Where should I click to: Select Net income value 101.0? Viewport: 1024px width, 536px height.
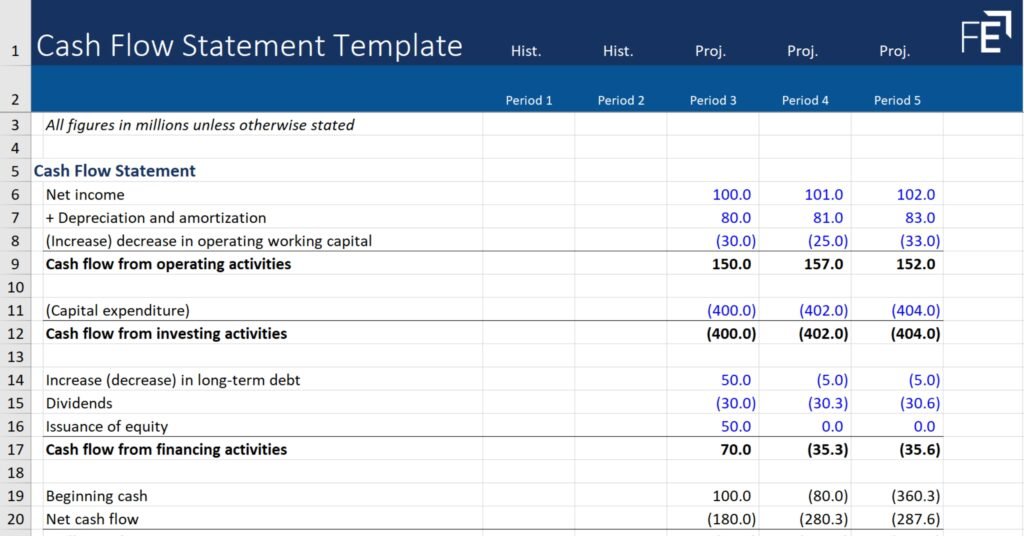pos(824,195)
